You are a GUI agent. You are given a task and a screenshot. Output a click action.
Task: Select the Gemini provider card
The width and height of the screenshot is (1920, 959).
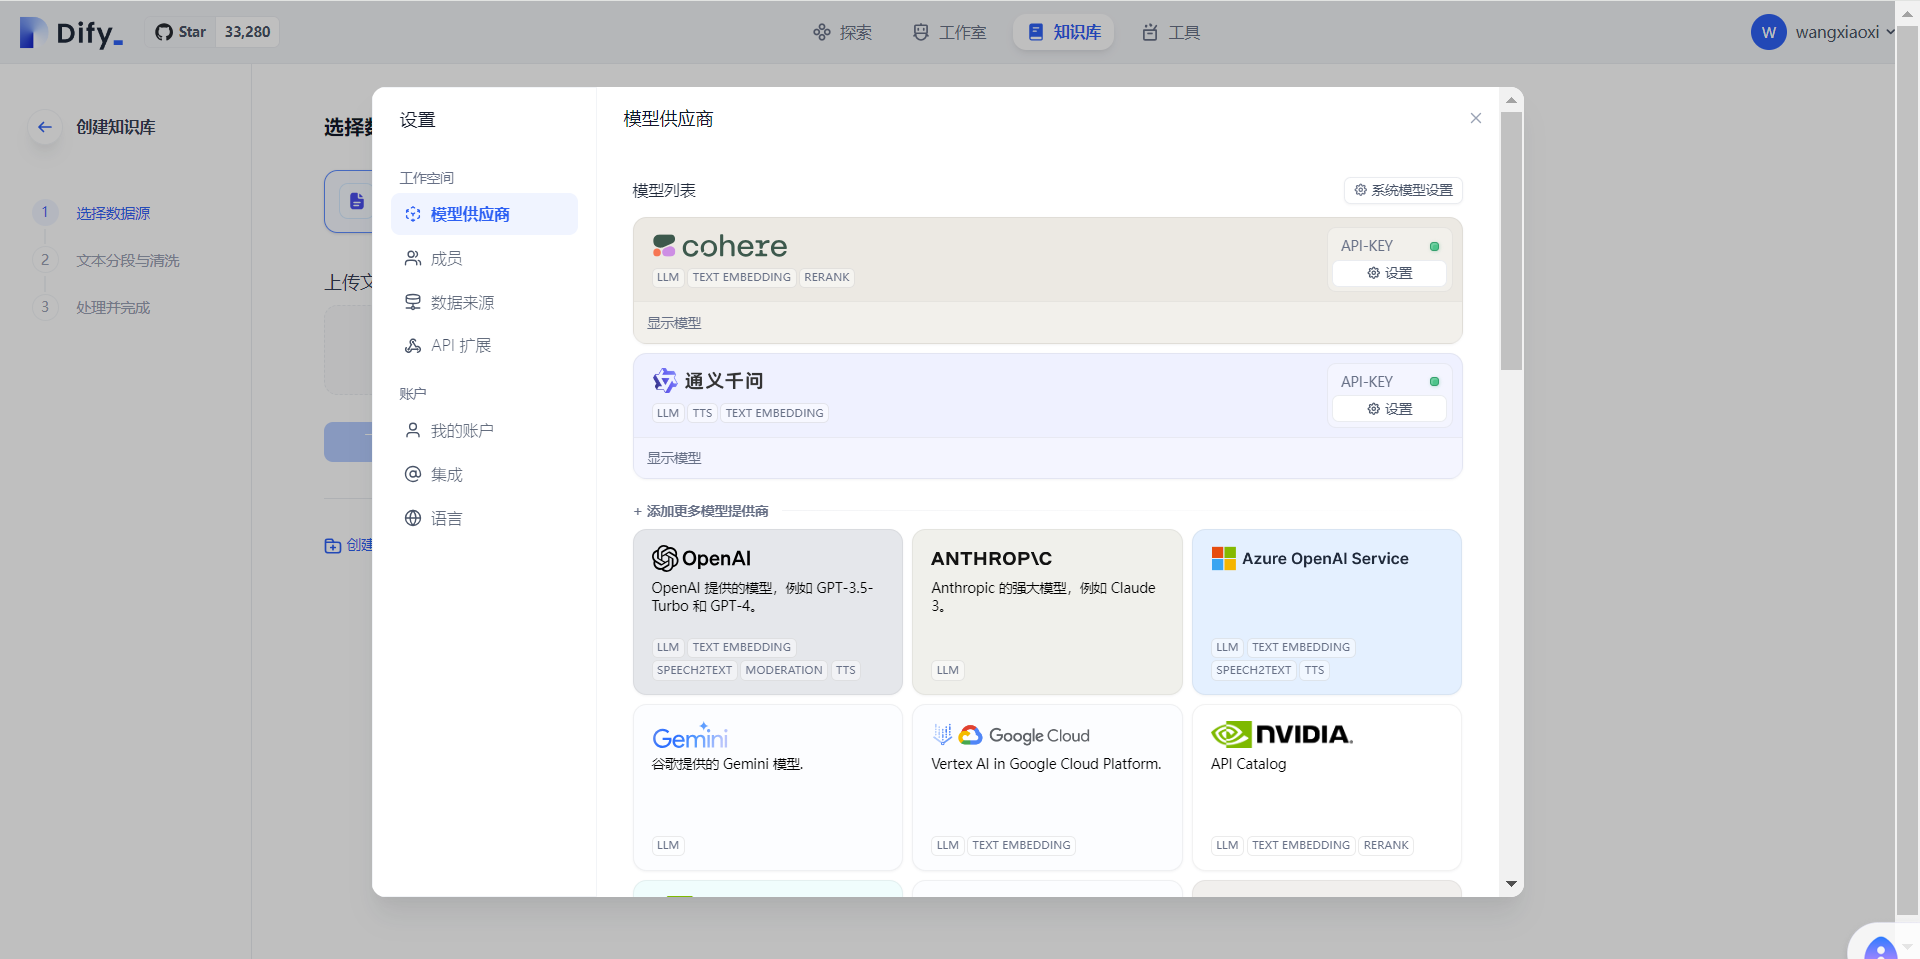(x=768, y=787)
